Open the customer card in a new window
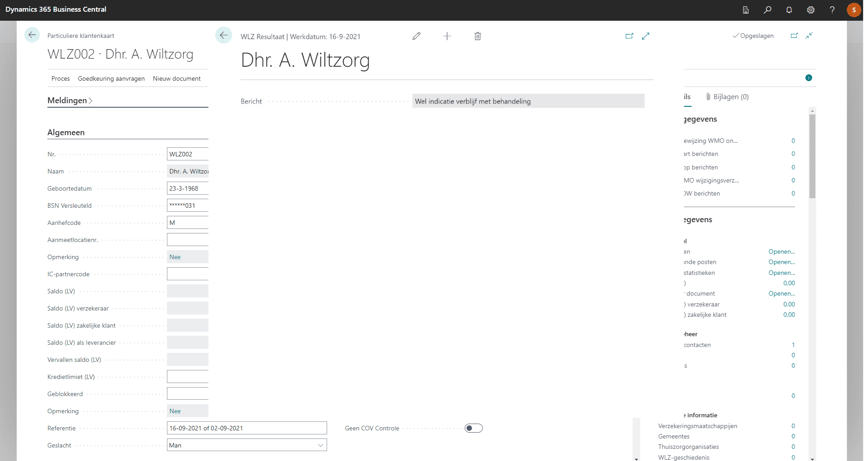Viewport: 864px width, 461px height. pos(794,35)
